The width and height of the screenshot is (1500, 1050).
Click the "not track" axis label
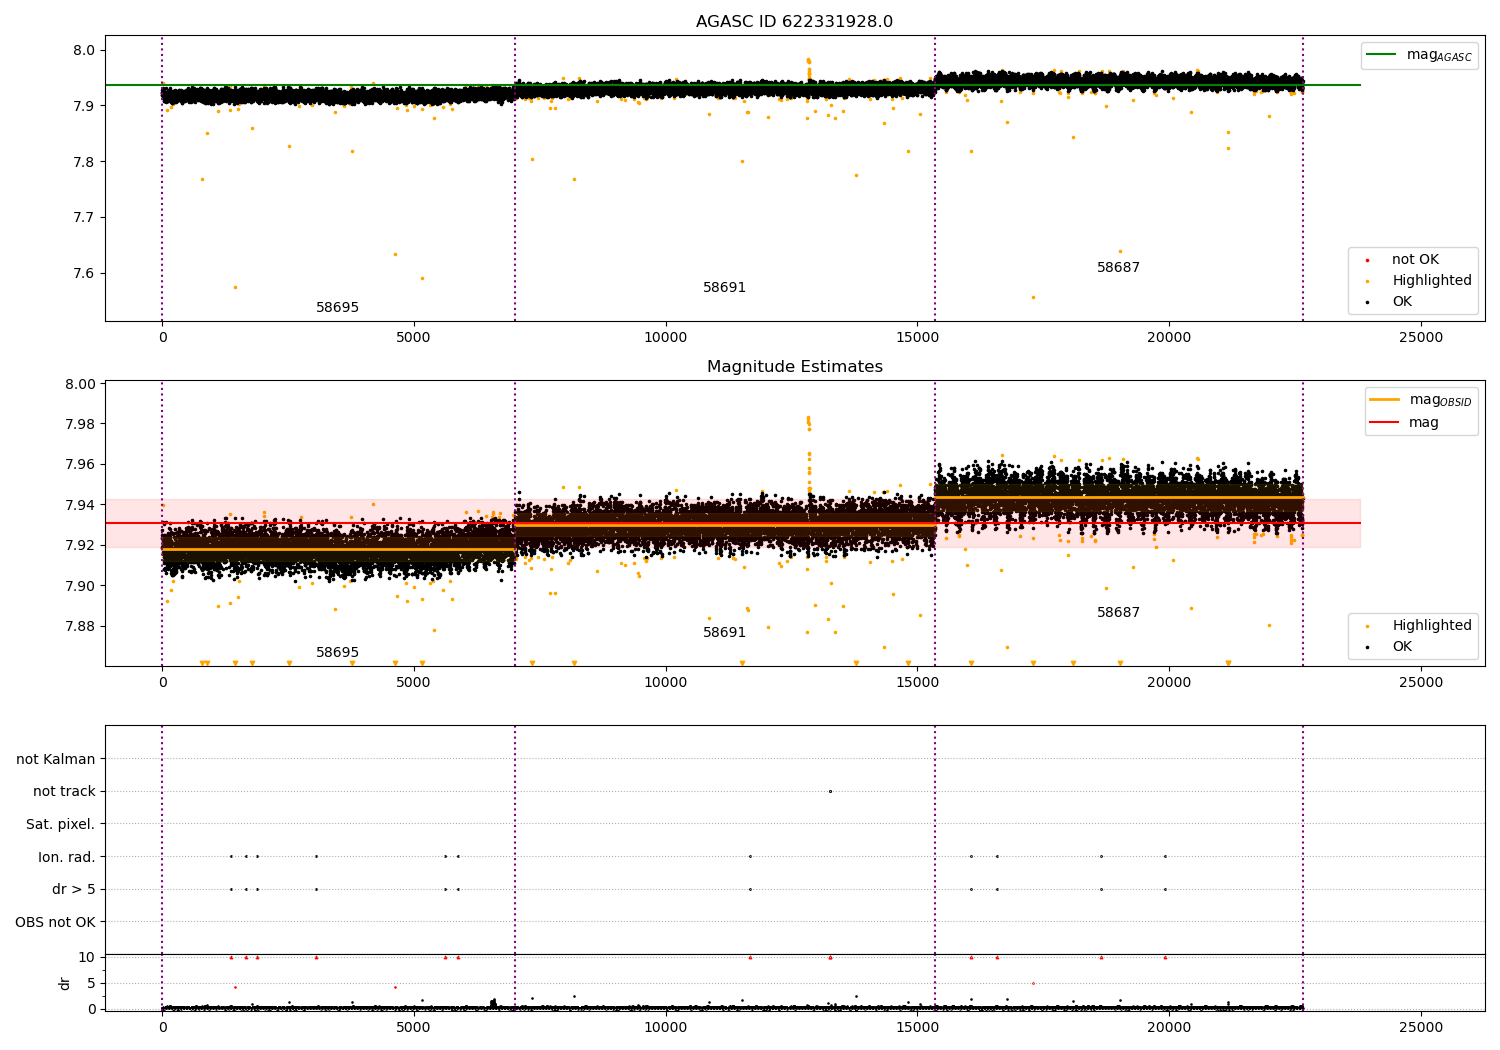pos(64,792)
